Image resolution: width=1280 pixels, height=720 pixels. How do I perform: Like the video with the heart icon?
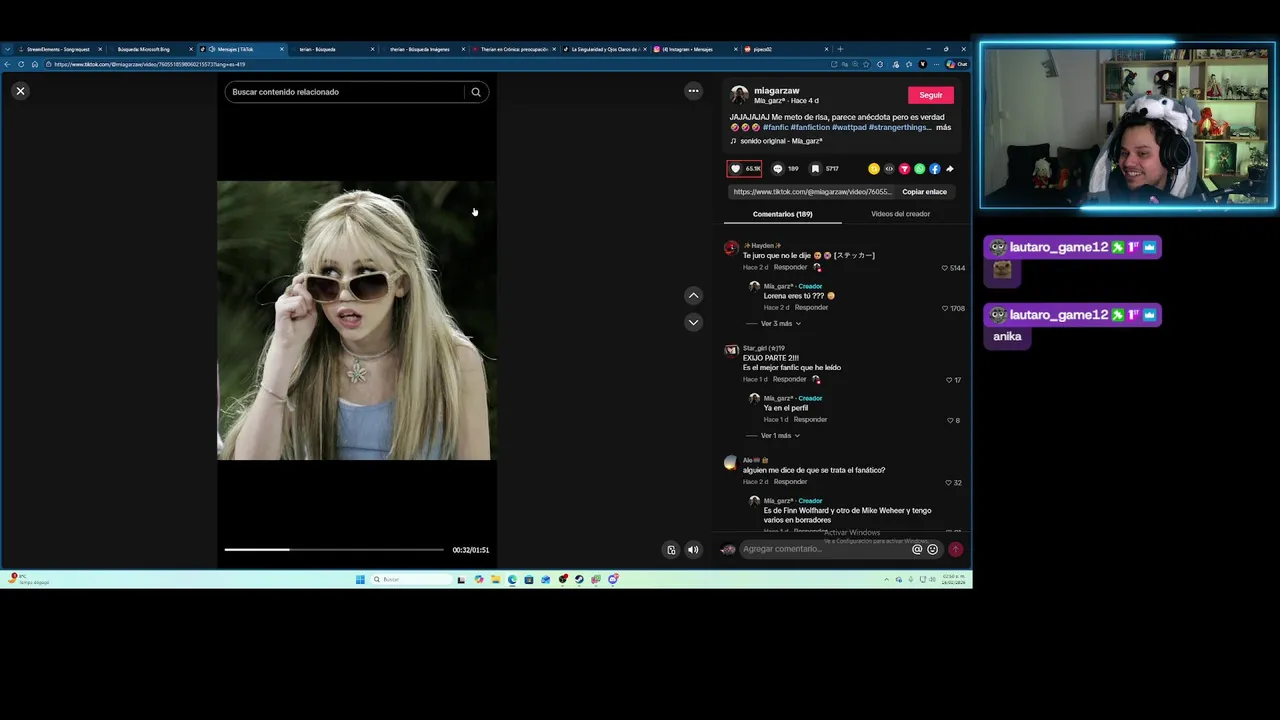click(736, 169)
